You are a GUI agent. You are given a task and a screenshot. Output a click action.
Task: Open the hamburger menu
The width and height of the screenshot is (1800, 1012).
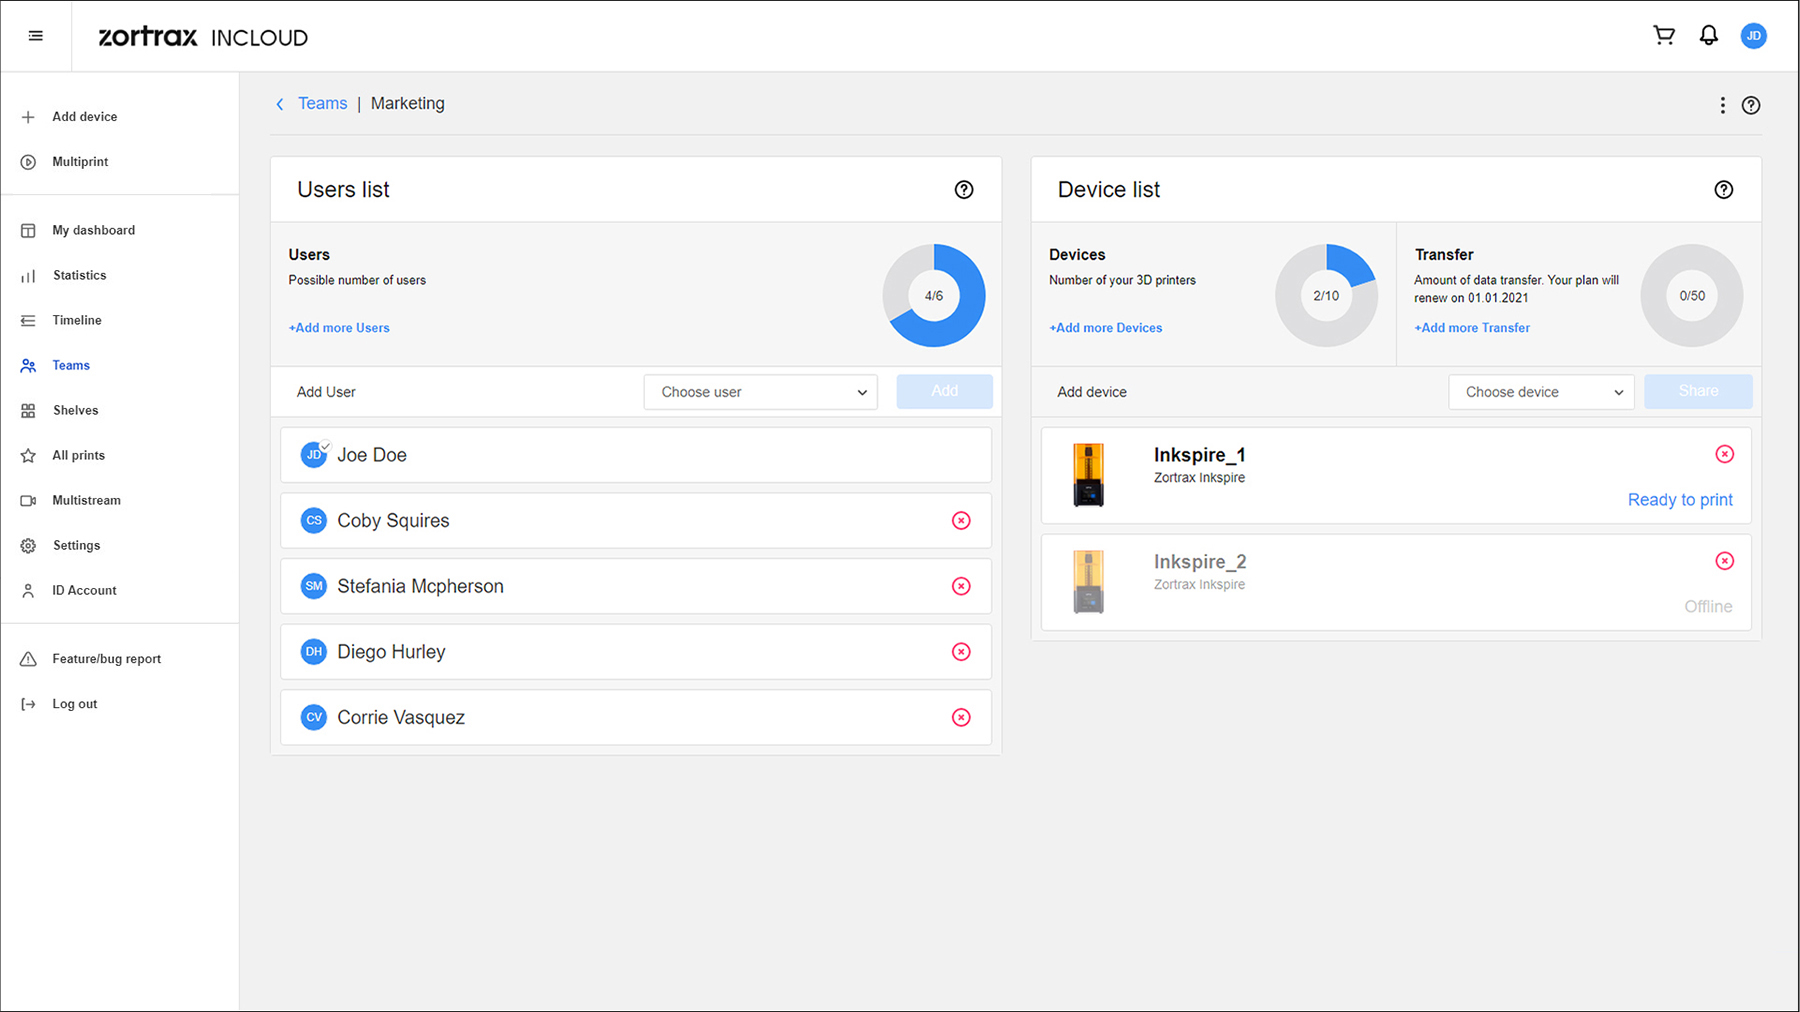(36, 36)
